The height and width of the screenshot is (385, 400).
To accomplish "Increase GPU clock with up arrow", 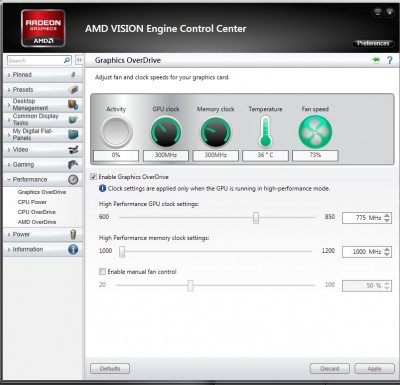I will [x=387, y=215].
